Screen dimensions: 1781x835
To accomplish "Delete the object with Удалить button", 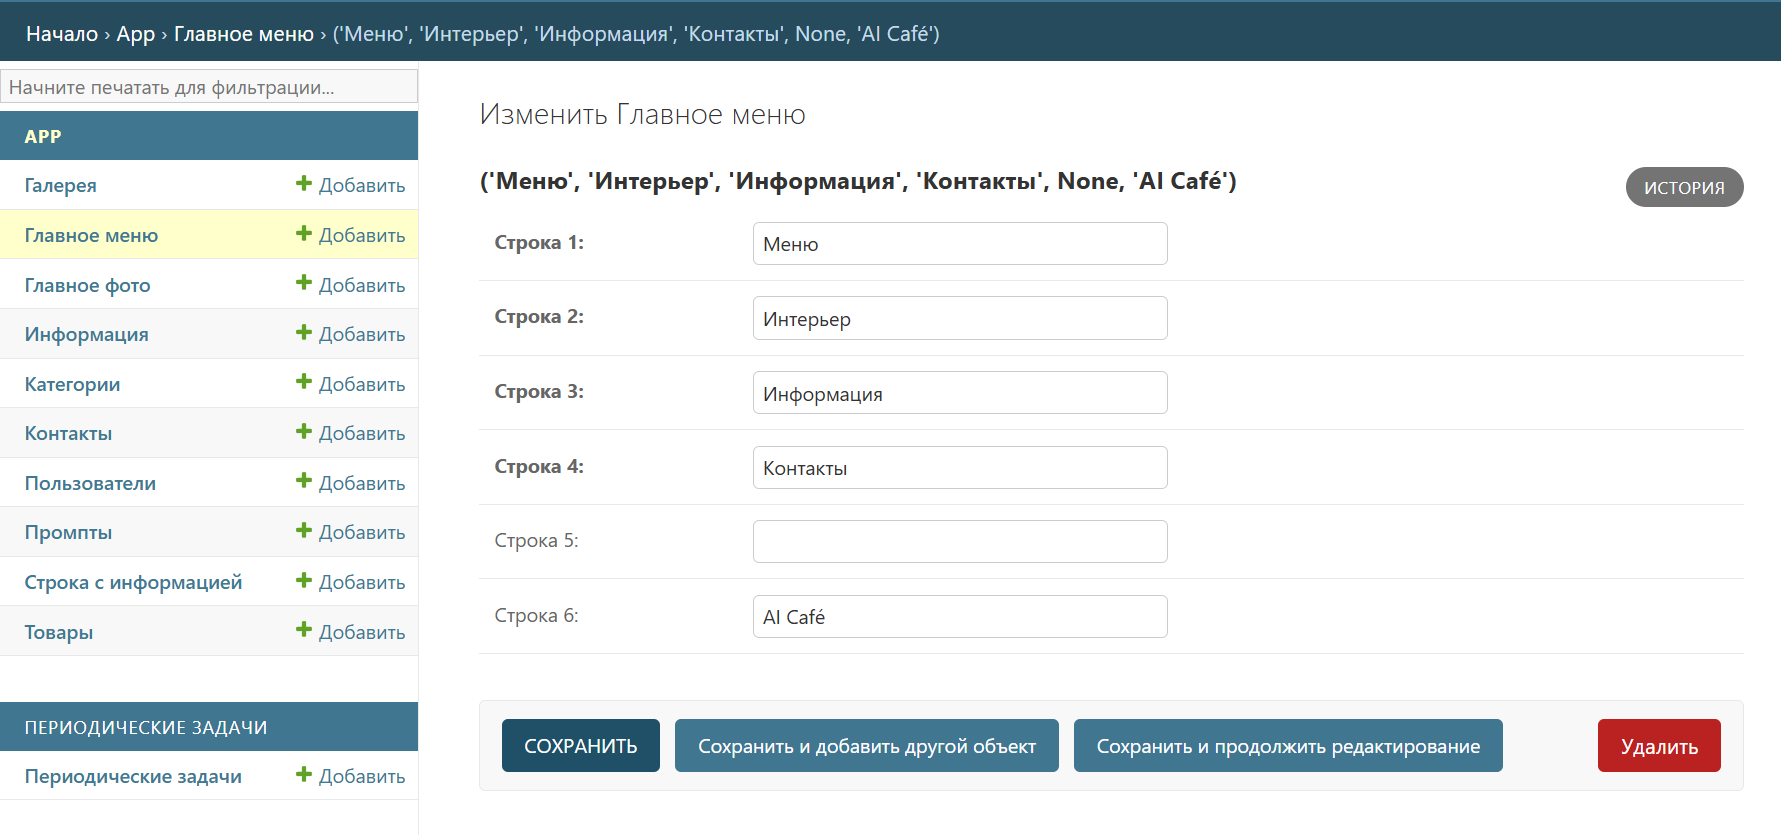I will coord(1658,746).
